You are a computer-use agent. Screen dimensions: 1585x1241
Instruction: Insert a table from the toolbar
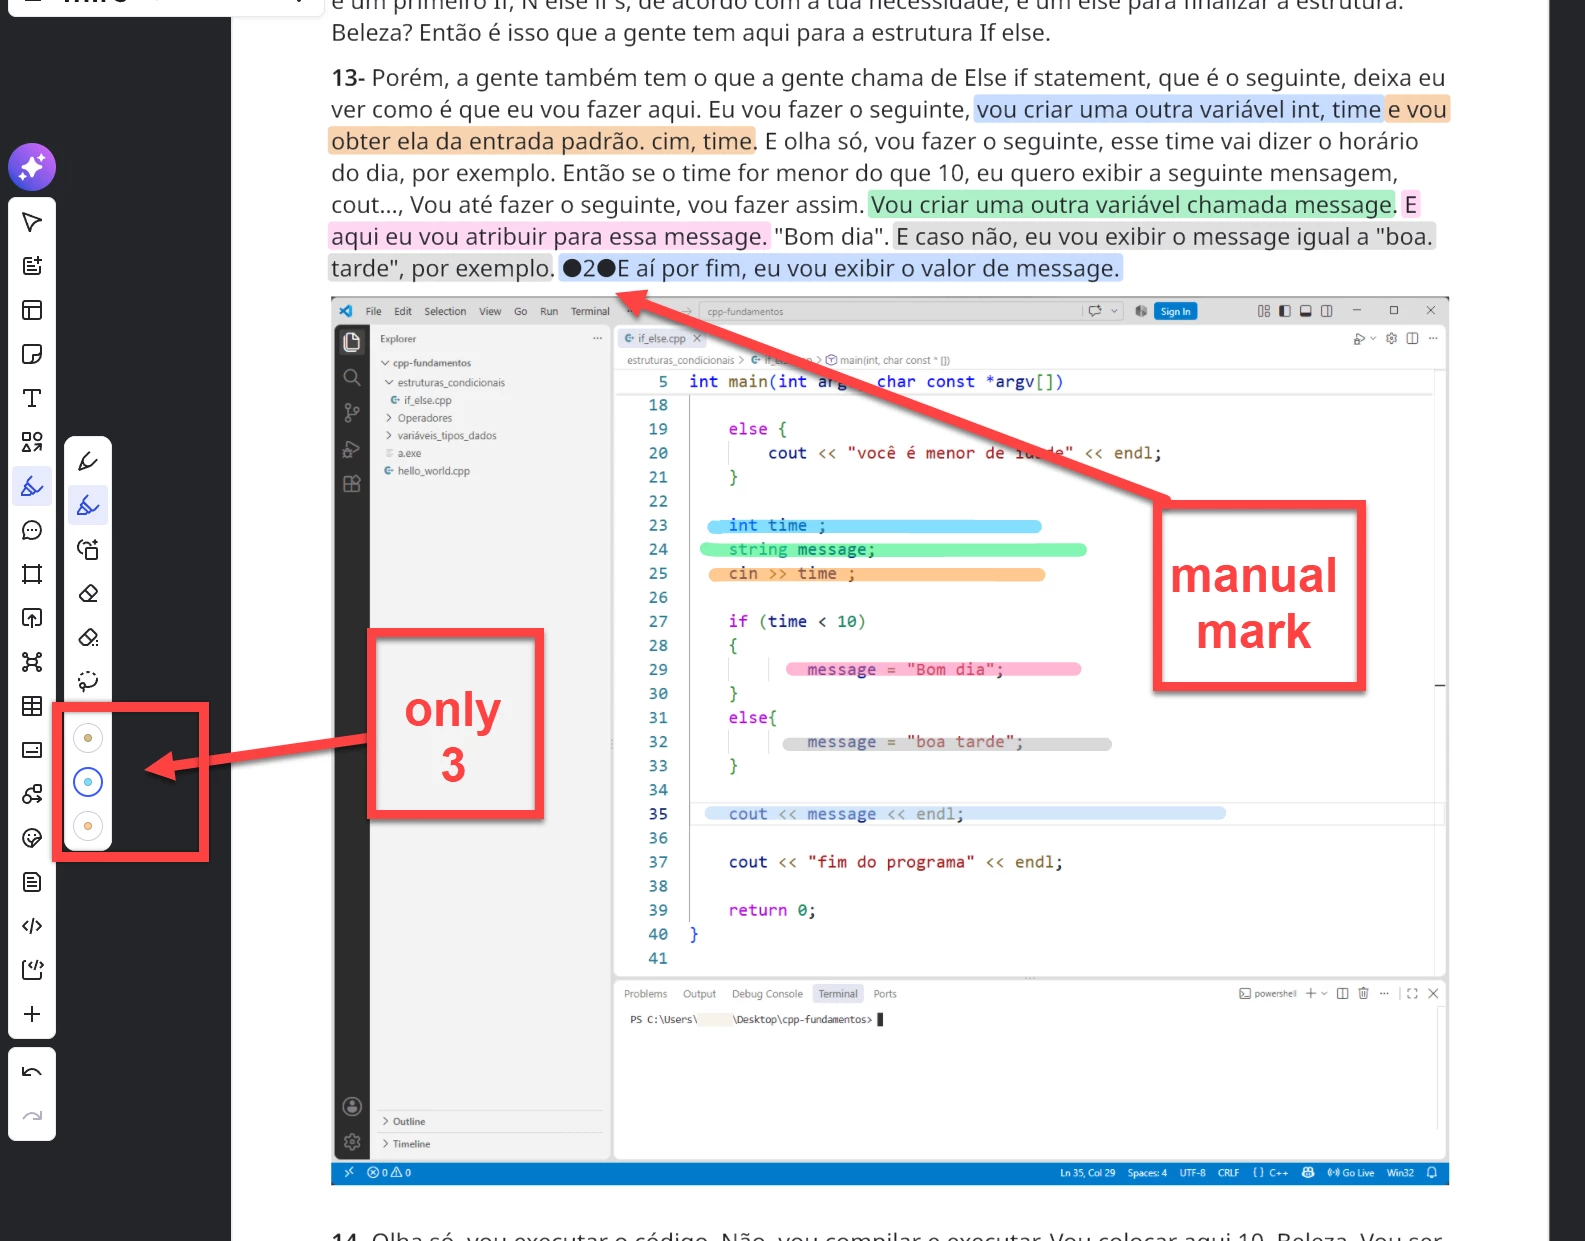click(x=32, y=706)
